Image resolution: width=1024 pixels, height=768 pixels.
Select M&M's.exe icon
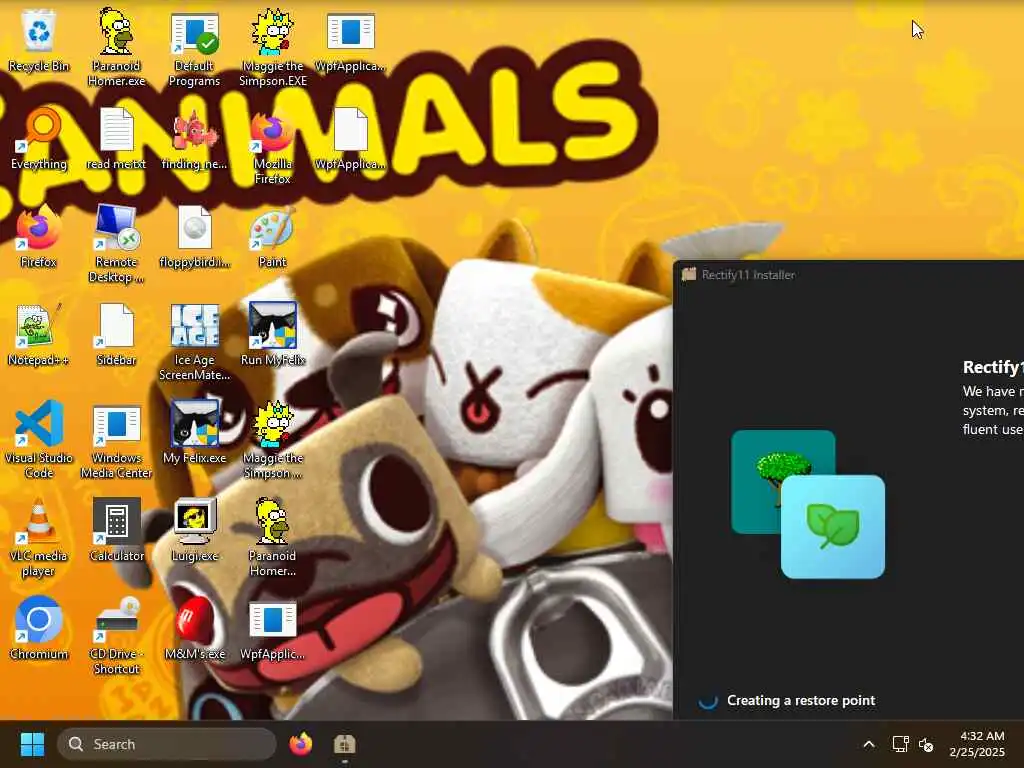click(x=195, y=628)
